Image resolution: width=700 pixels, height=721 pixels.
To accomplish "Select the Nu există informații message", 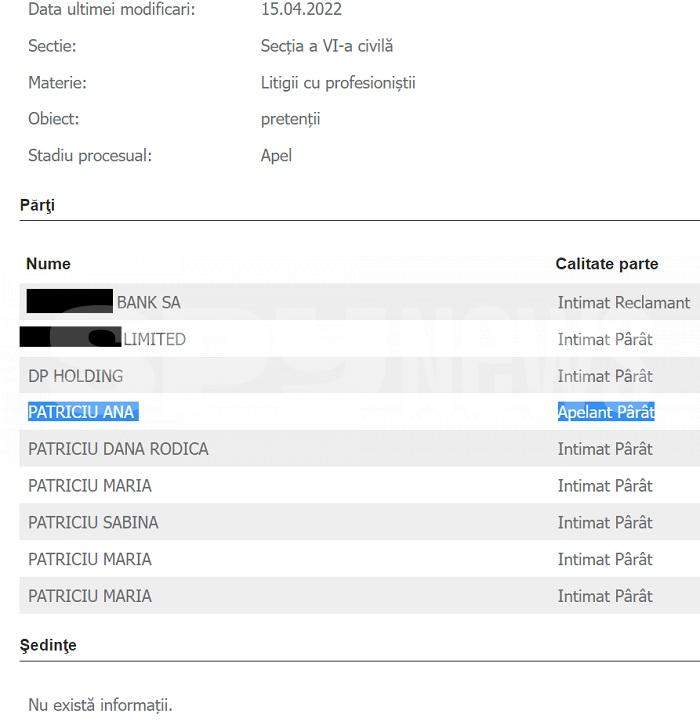I will tap(100, 705).
